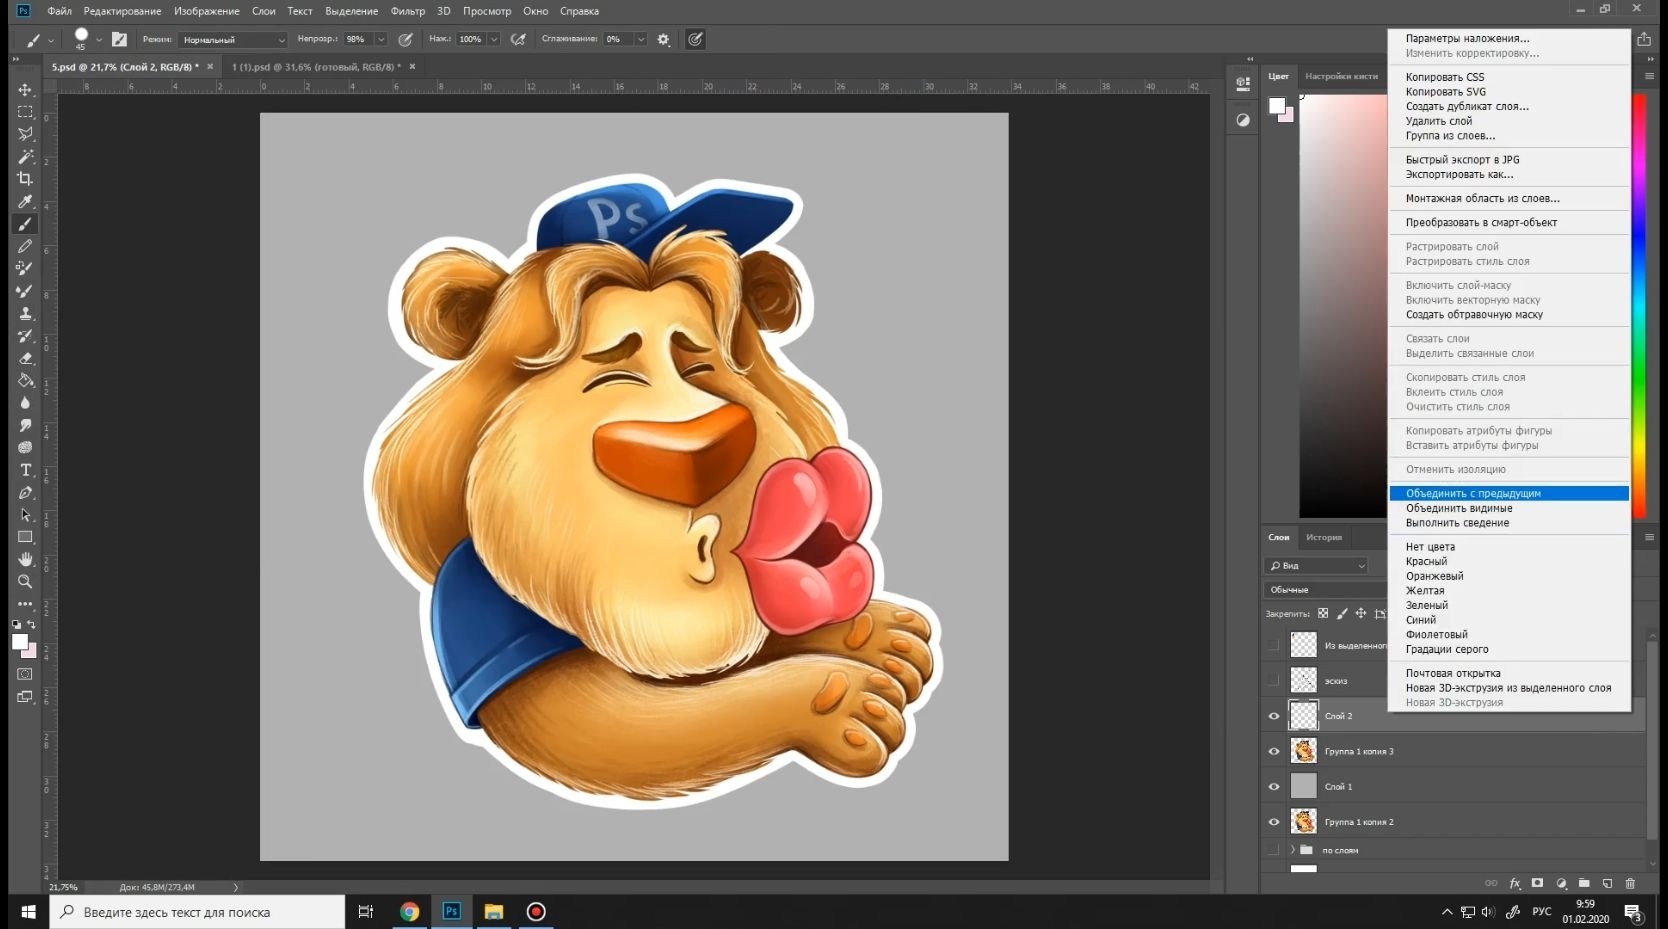
Task: Open the layer blend mode Обычные dropdown
Action: (1325, 590)
